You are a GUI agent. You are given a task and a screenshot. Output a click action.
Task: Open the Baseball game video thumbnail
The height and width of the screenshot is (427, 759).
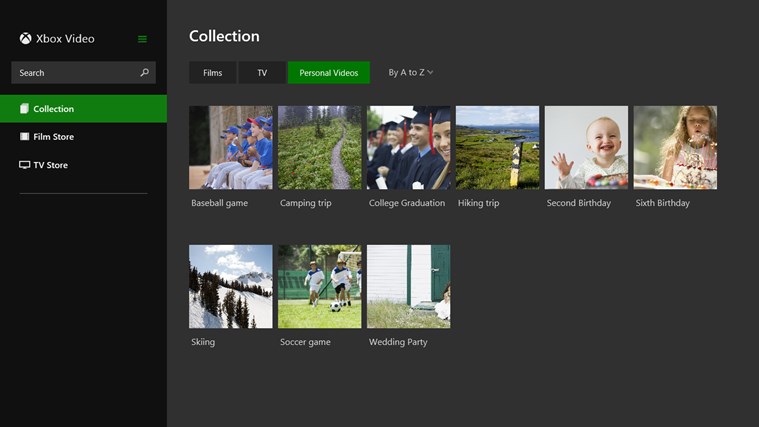(230, 148)
